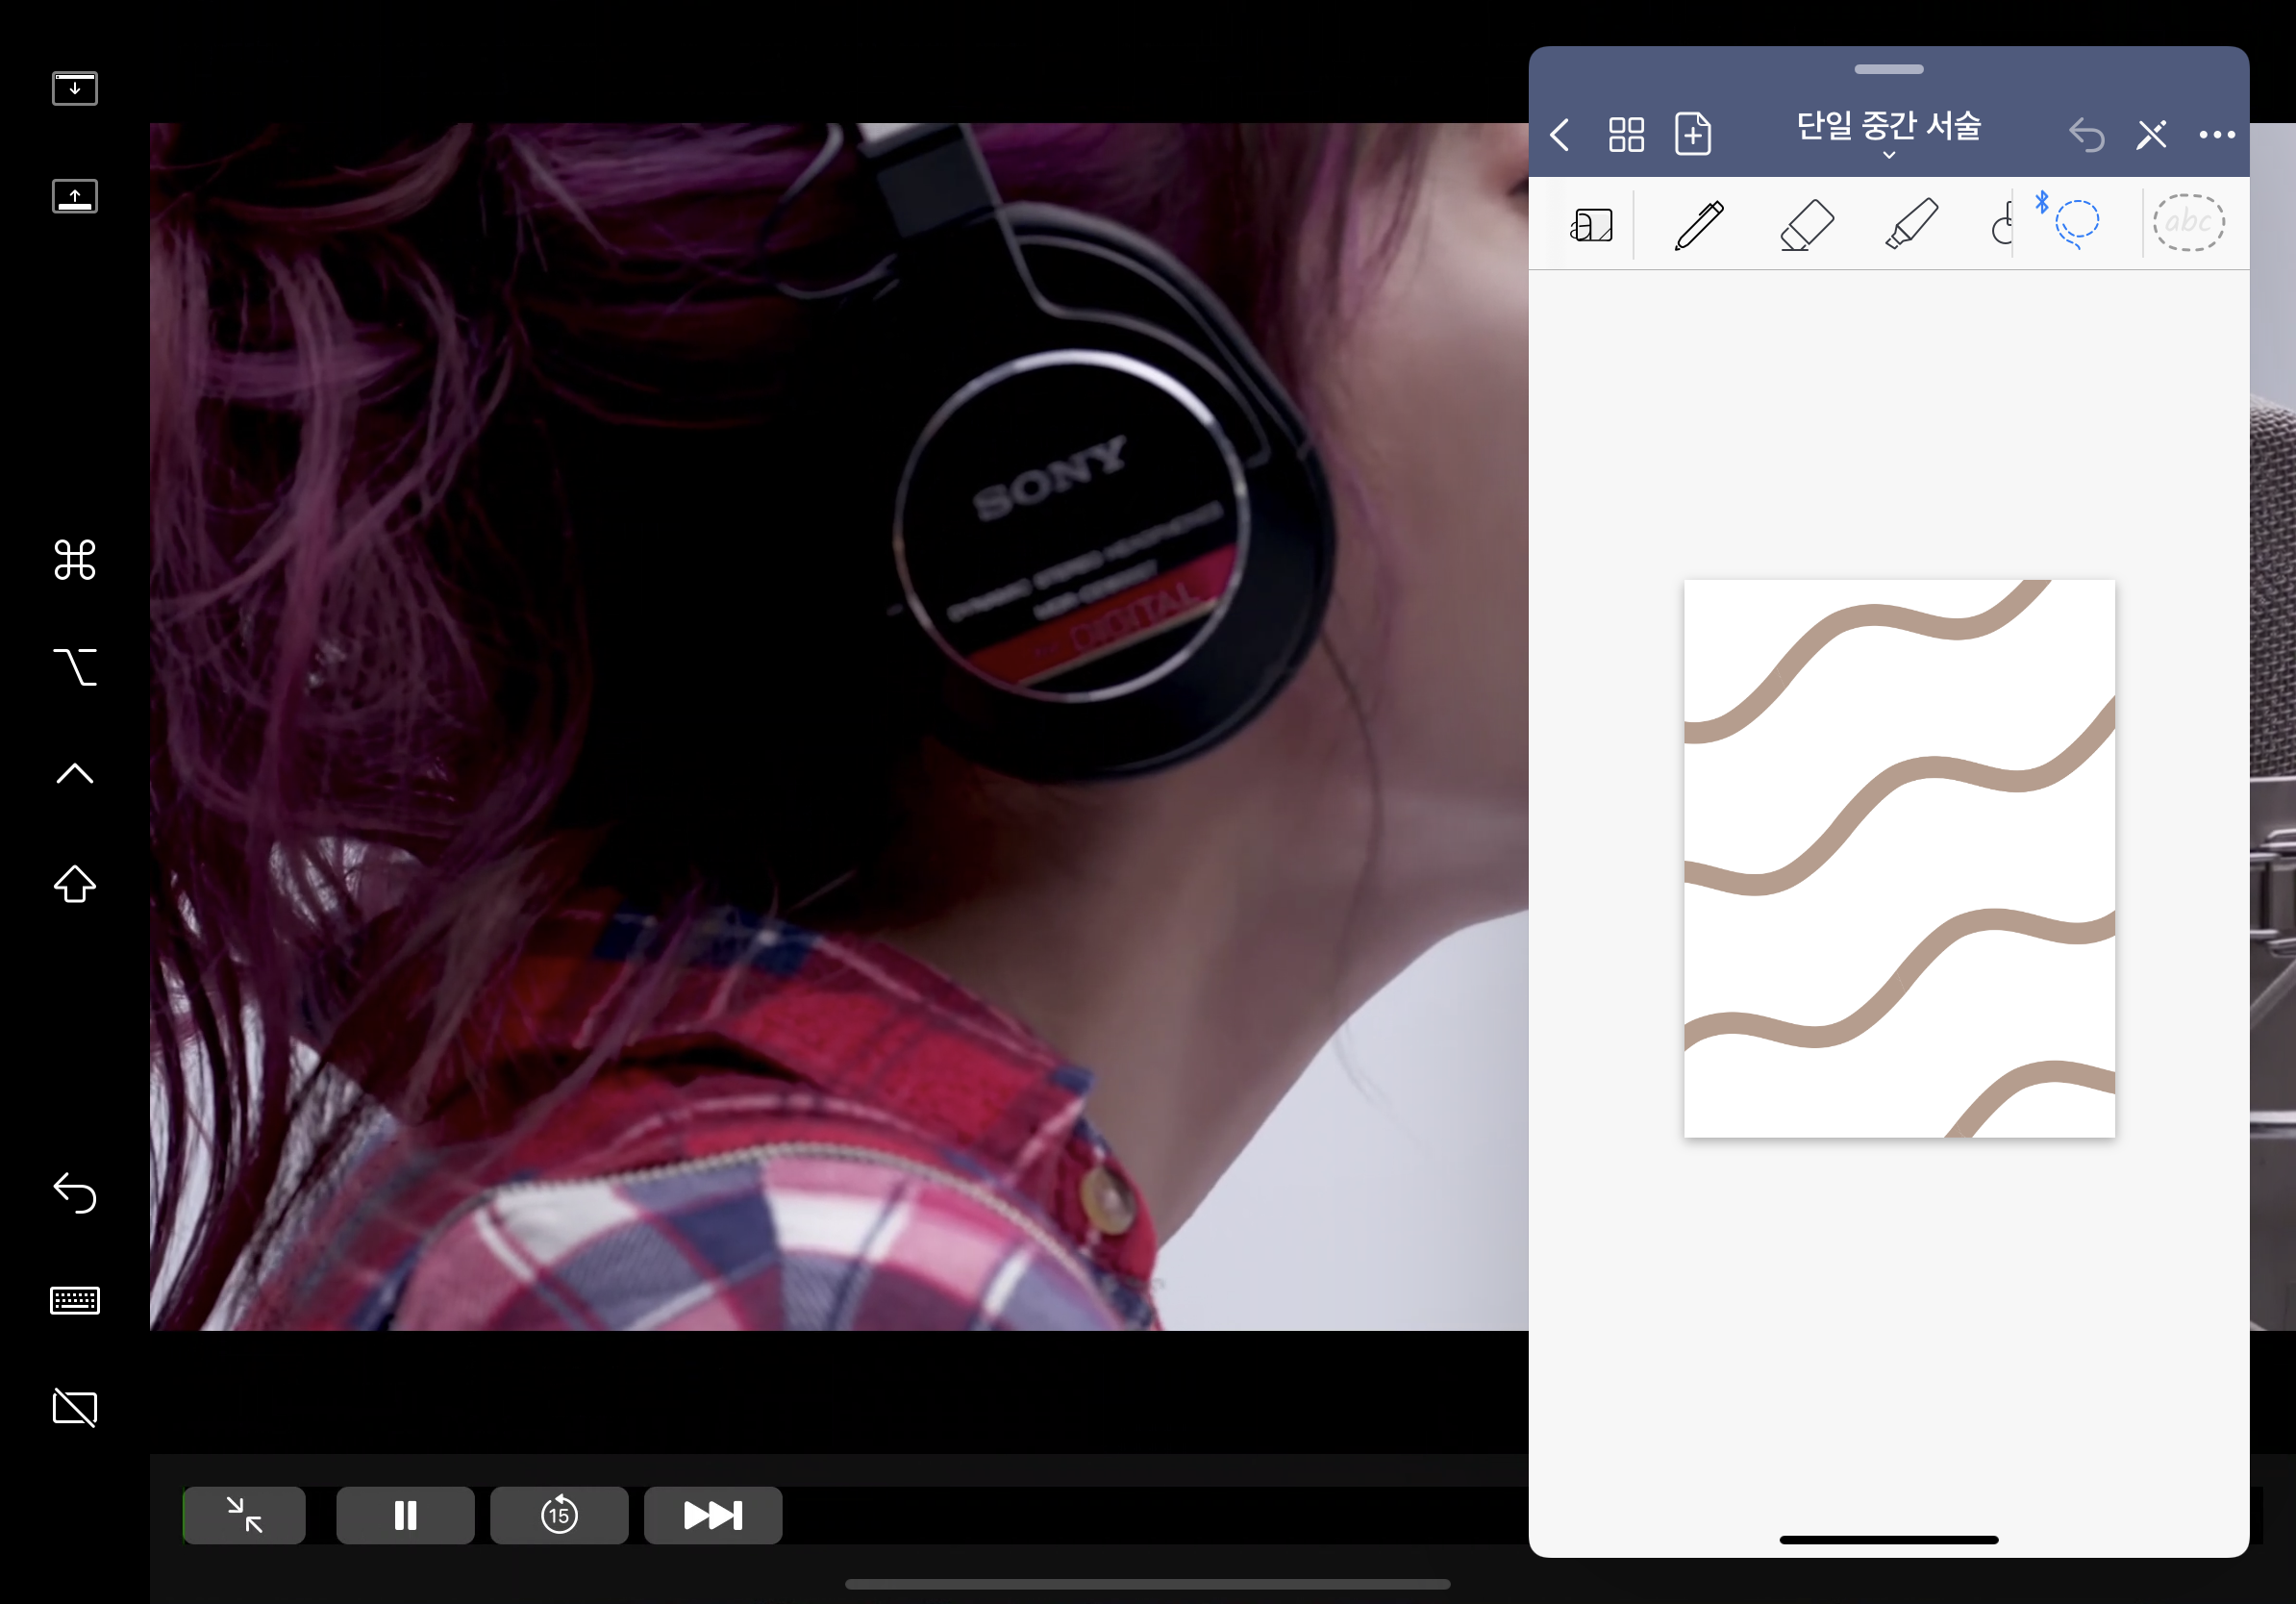Toggle the Option modifier key

[75, 667]
